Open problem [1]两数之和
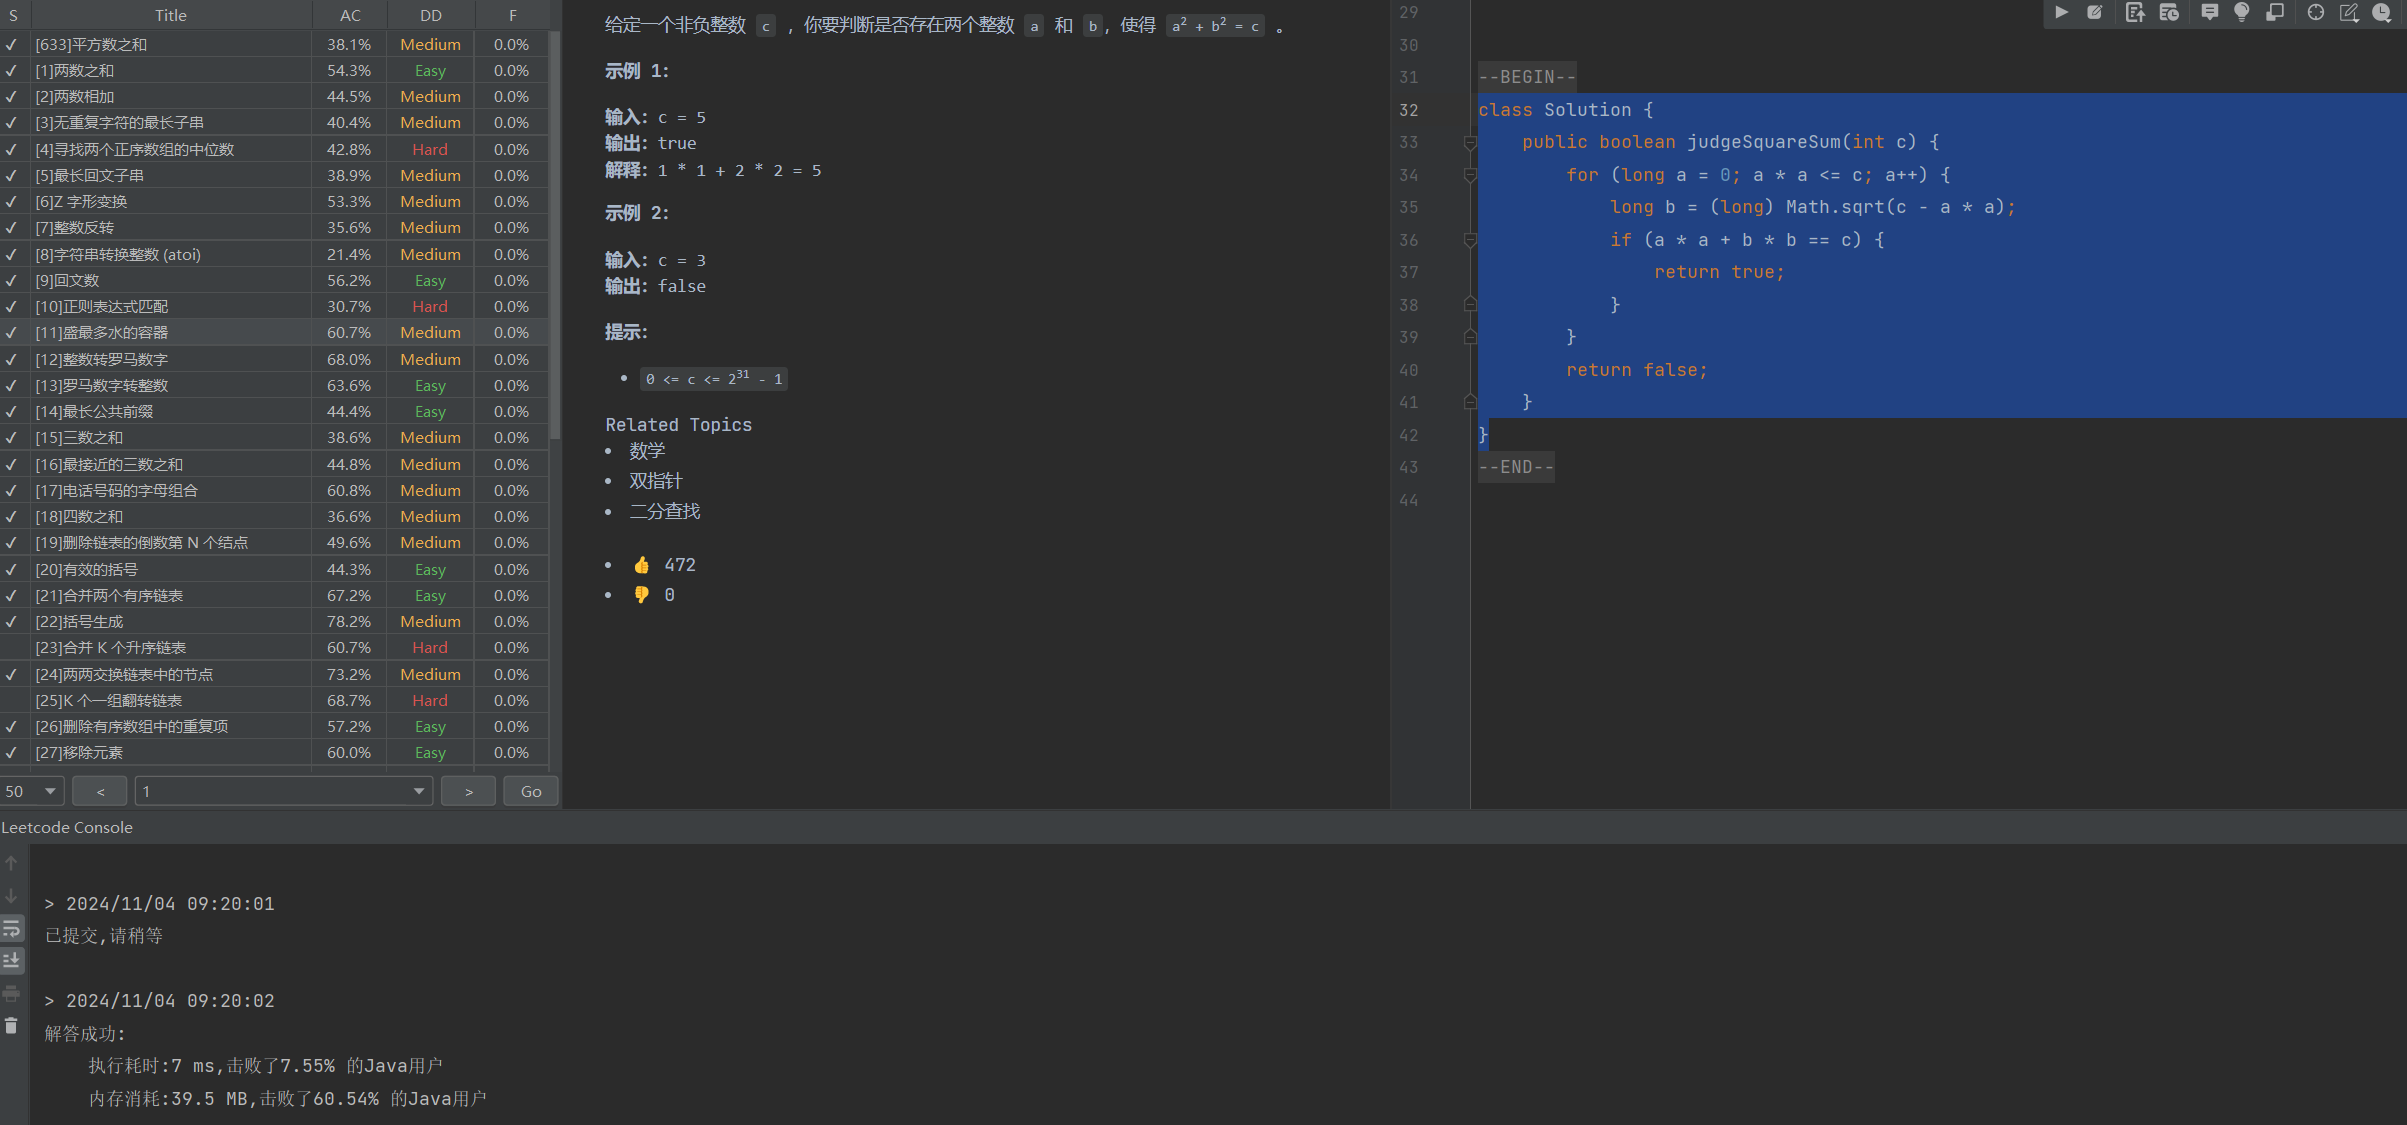This screenshot has width=2407, height=1125. tap(74, 70)
